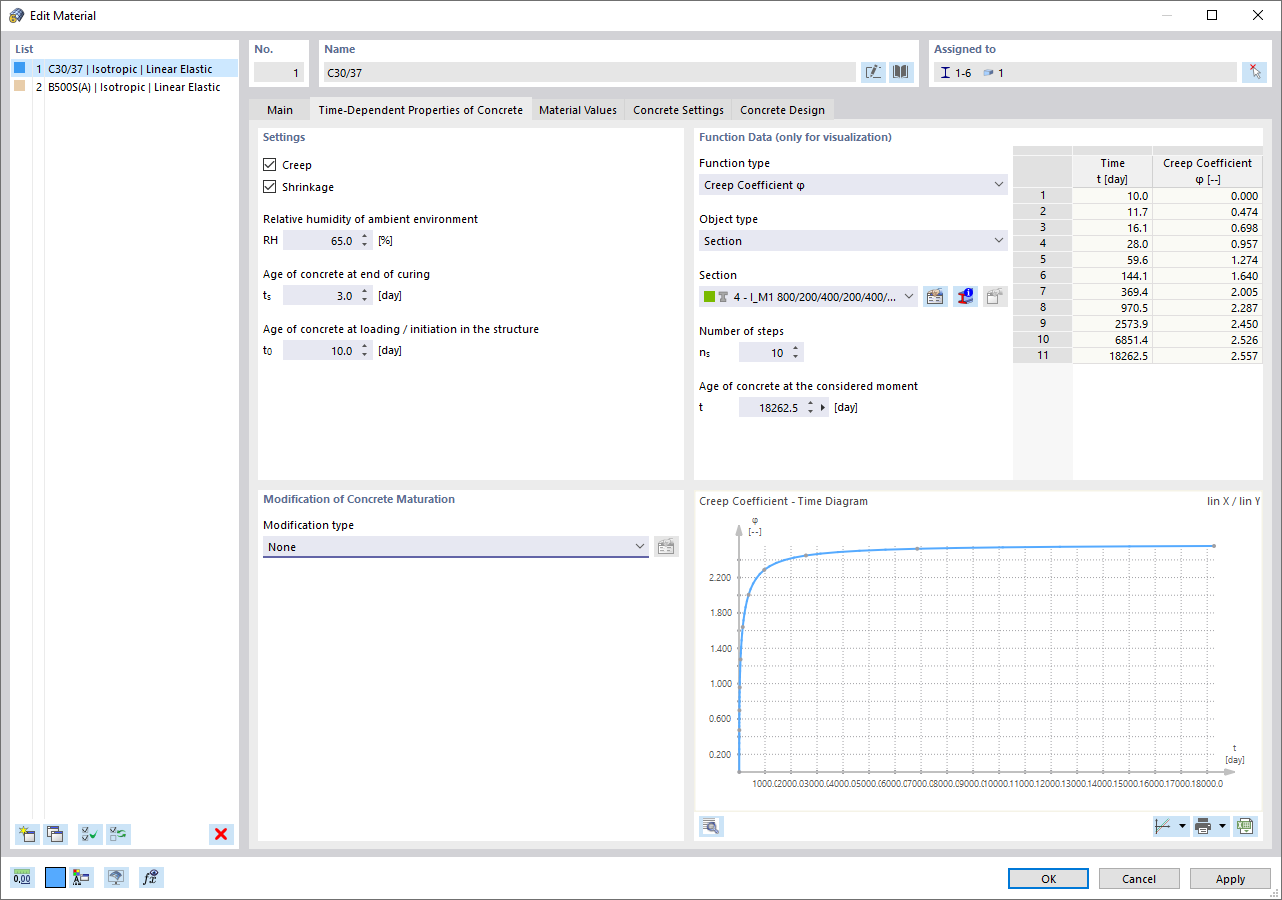Image resolution: width=1282 pixels, height=900 pixels.
Task: Invert the list selection with the swap icon
Action: click(x=118, y=834)
